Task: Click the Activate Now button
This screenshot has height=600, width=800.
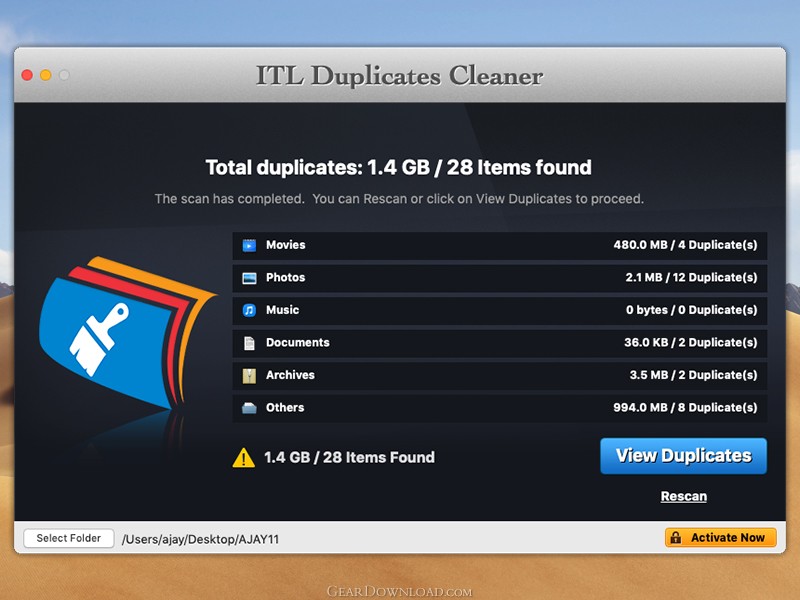Action: tap(720, 538)
